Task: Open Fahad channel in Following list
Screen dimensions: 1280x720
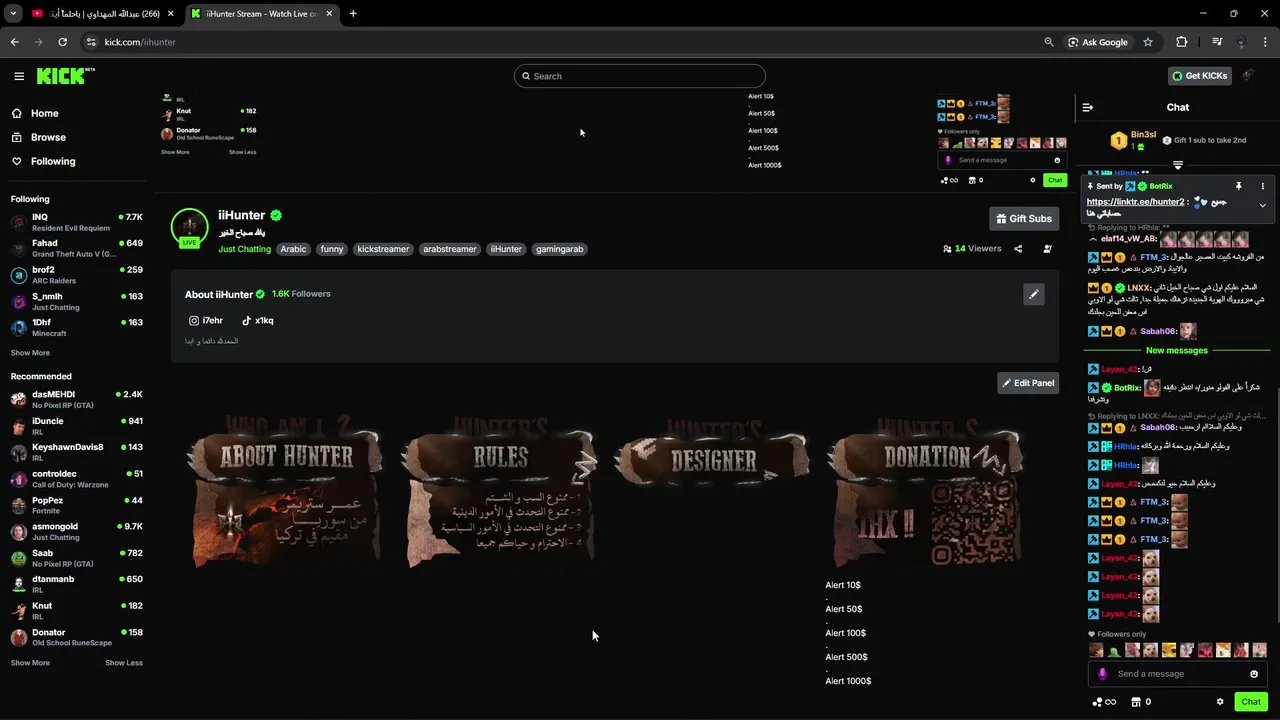Action: click(x=77, y=248)
